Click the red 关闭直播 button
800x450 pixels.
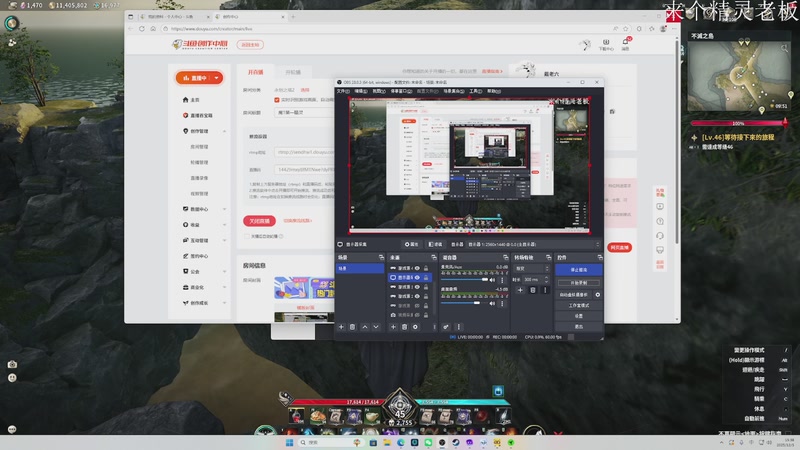[260, 221]
